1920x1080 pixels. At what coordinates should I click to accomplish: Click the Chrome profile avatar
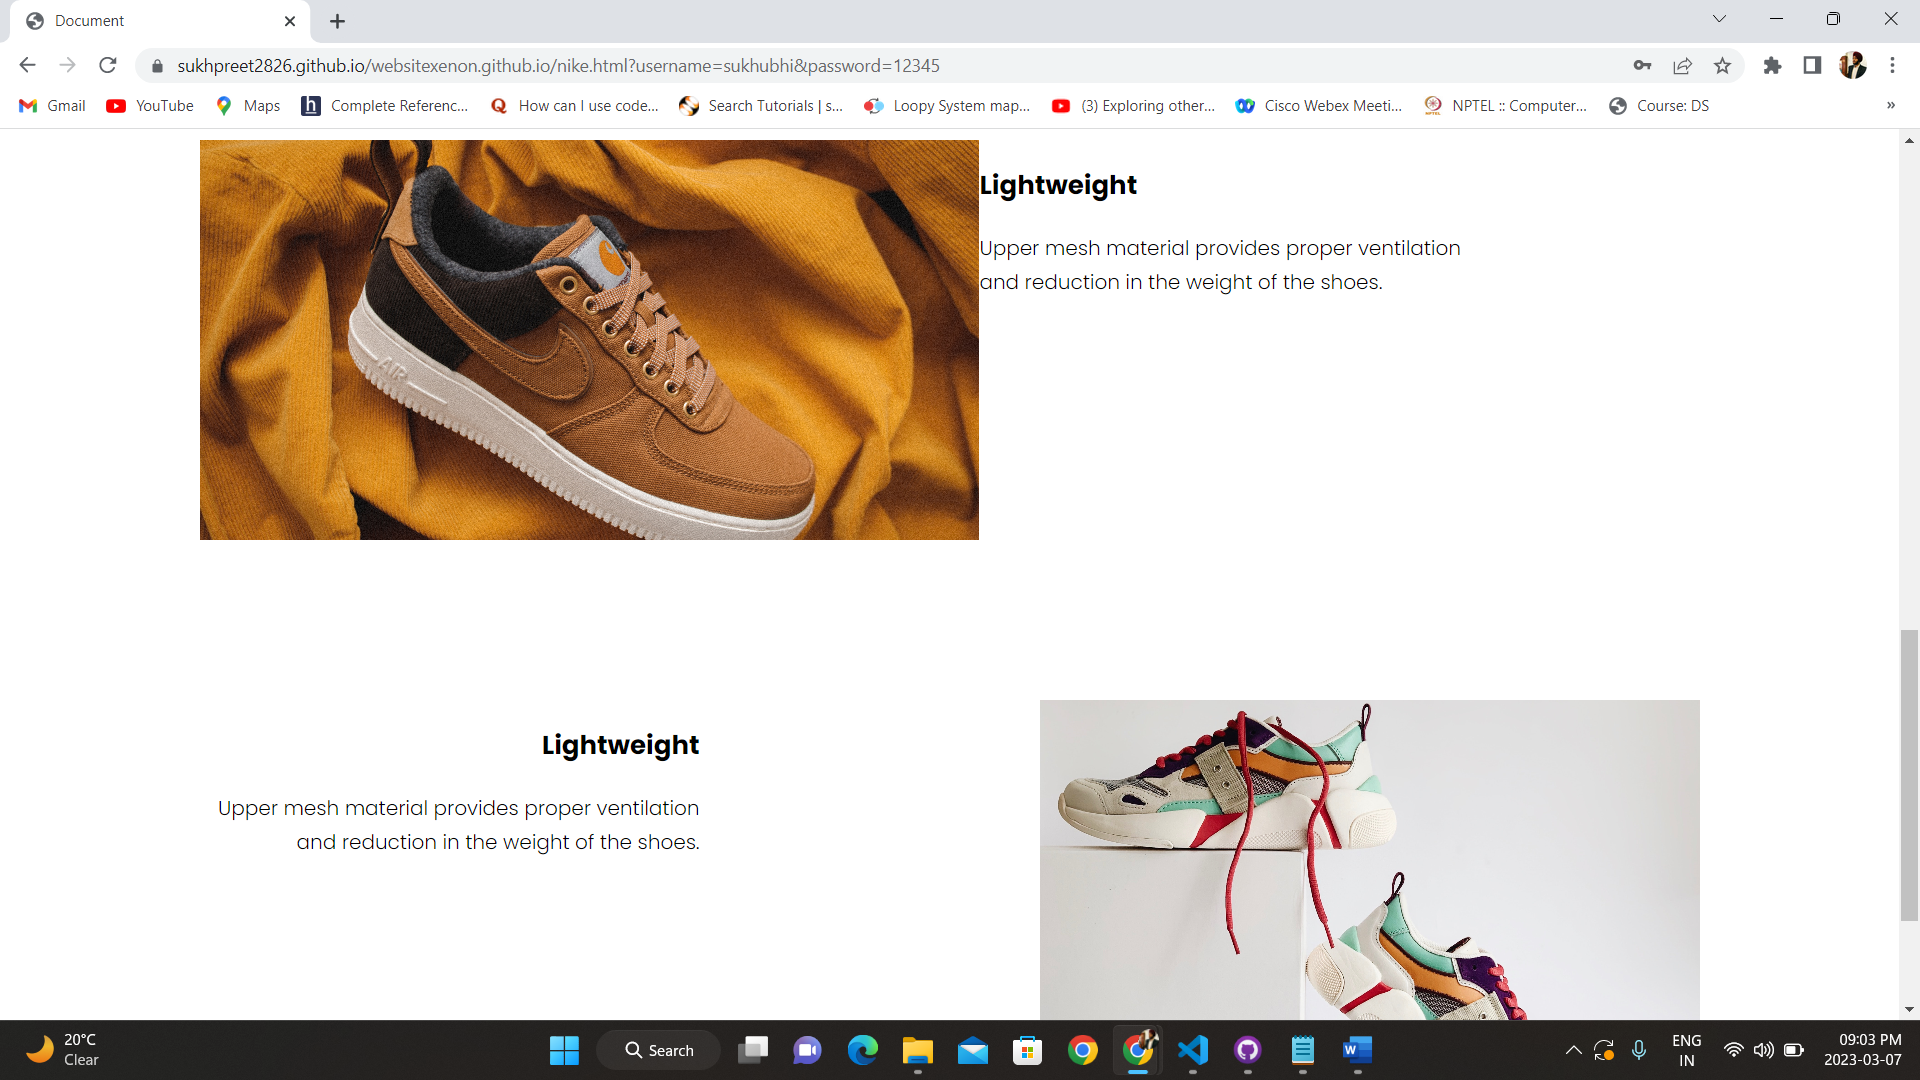[x=1852, y=66]
